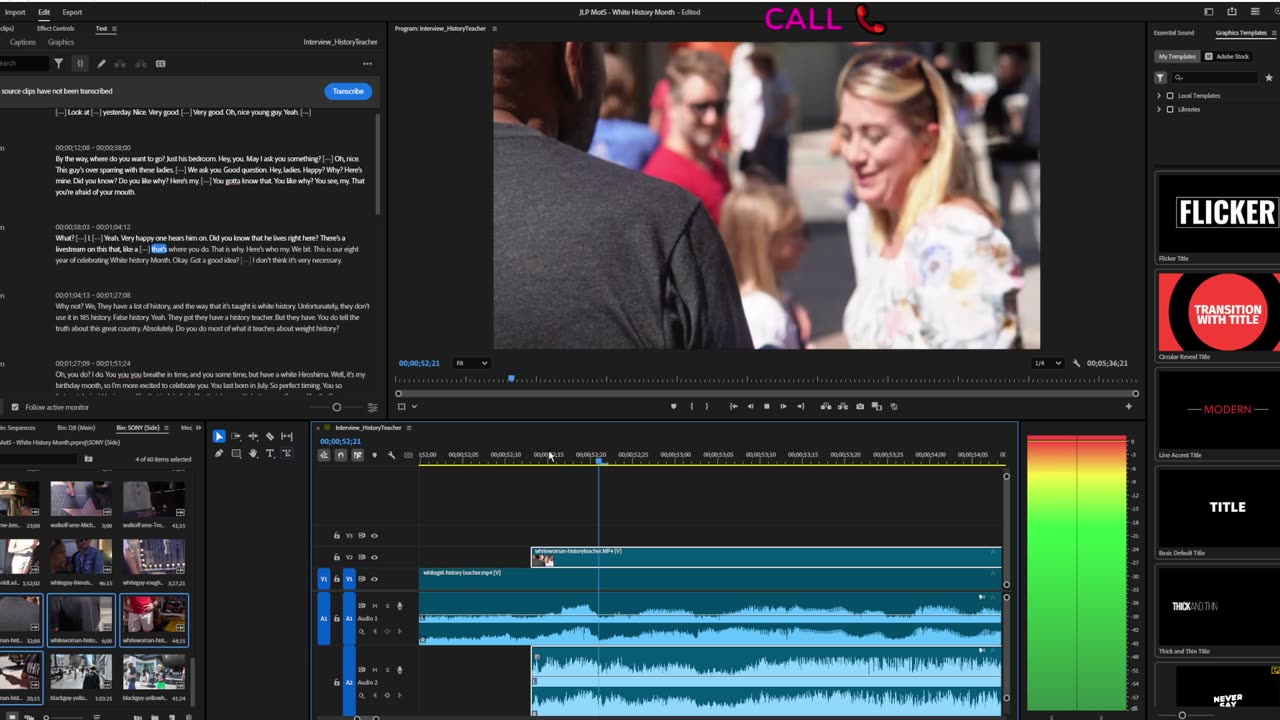Open Text panel hamburger menu
Image resolution: width=1280 pixels, height=720 pixels.
[x=114, y=29]
